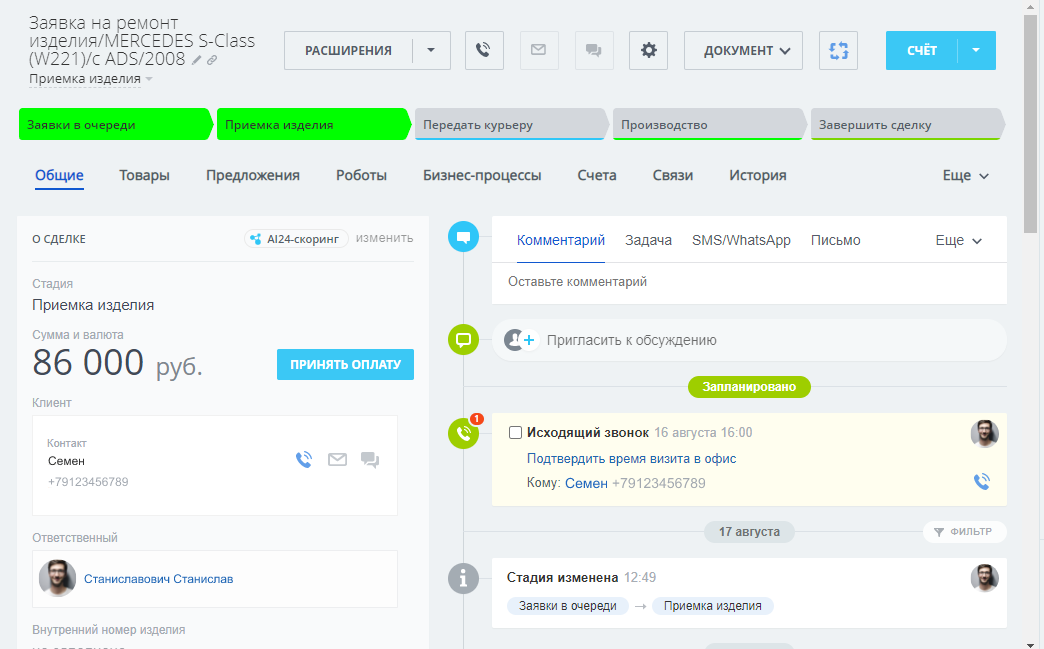Screen dimensions: 1044x649
Task: Click the blue СЧЁТ button
Action: [x=921, y=51]
